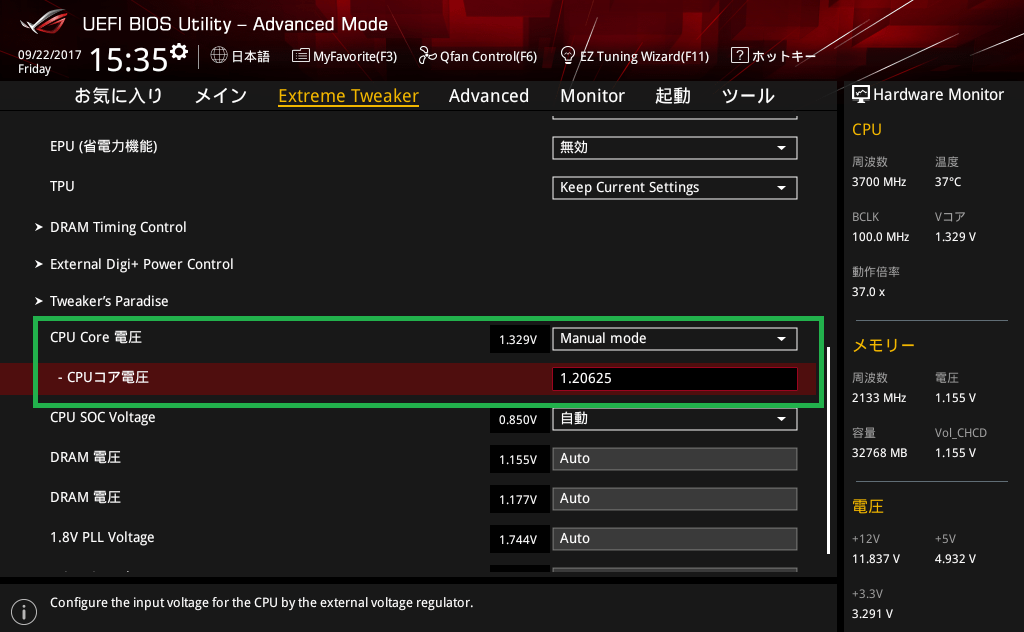Click the 電圧 section heading
The height and width of the screenshot is (632, 1024).
click(x=868, y=506)
